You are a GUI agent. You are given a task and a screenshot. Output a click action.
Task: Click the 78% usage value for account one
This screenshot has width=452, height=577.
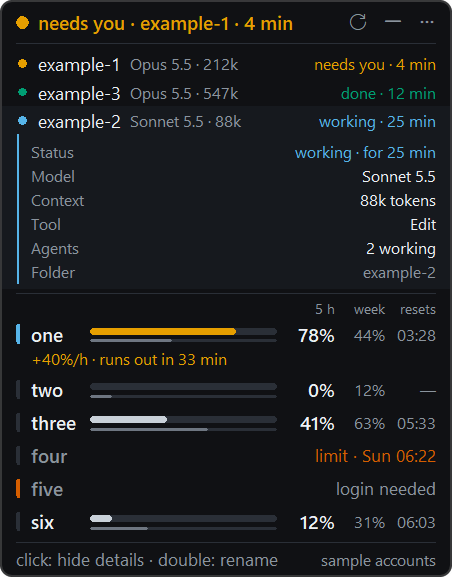pyautogui.click(x=316, y=336)
